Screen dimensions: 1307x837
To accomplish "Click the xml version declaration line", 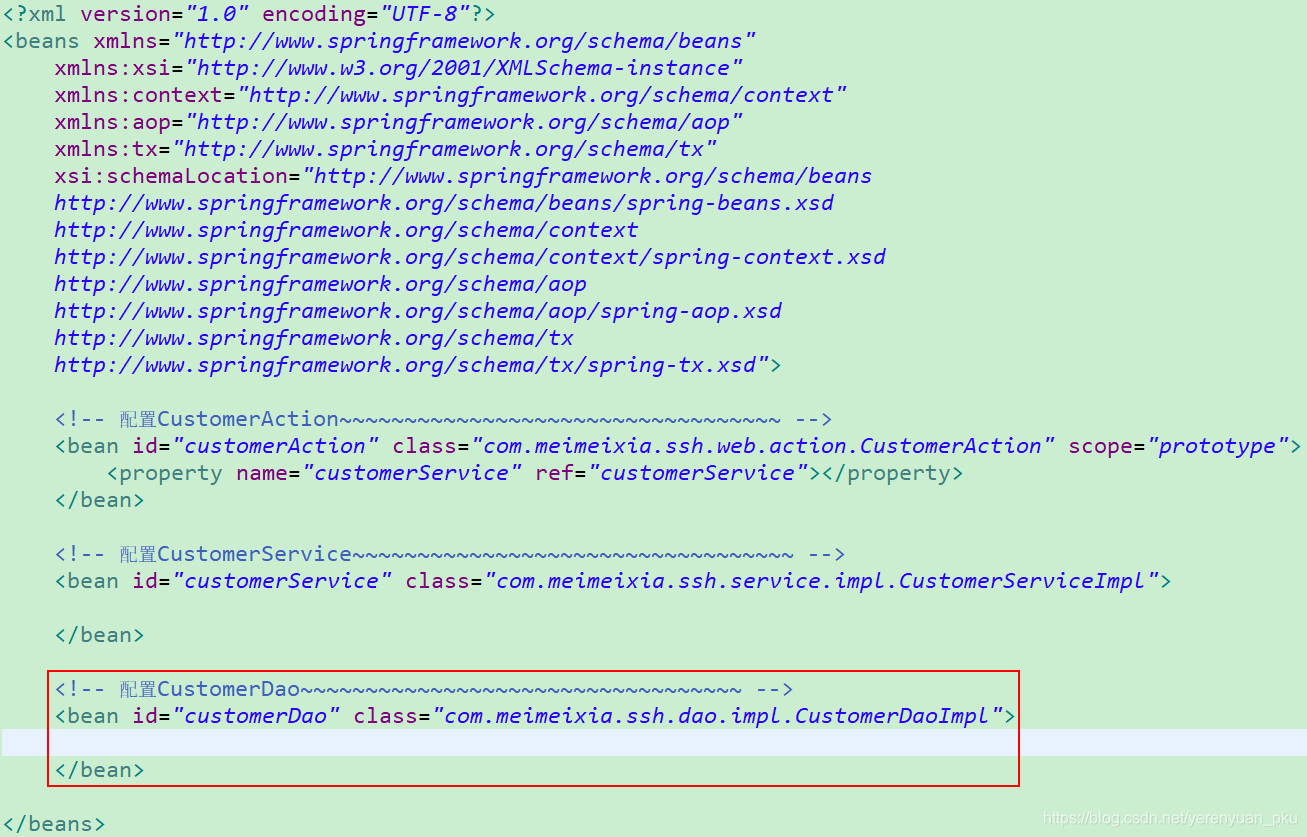I will click(x=250, y=14).
